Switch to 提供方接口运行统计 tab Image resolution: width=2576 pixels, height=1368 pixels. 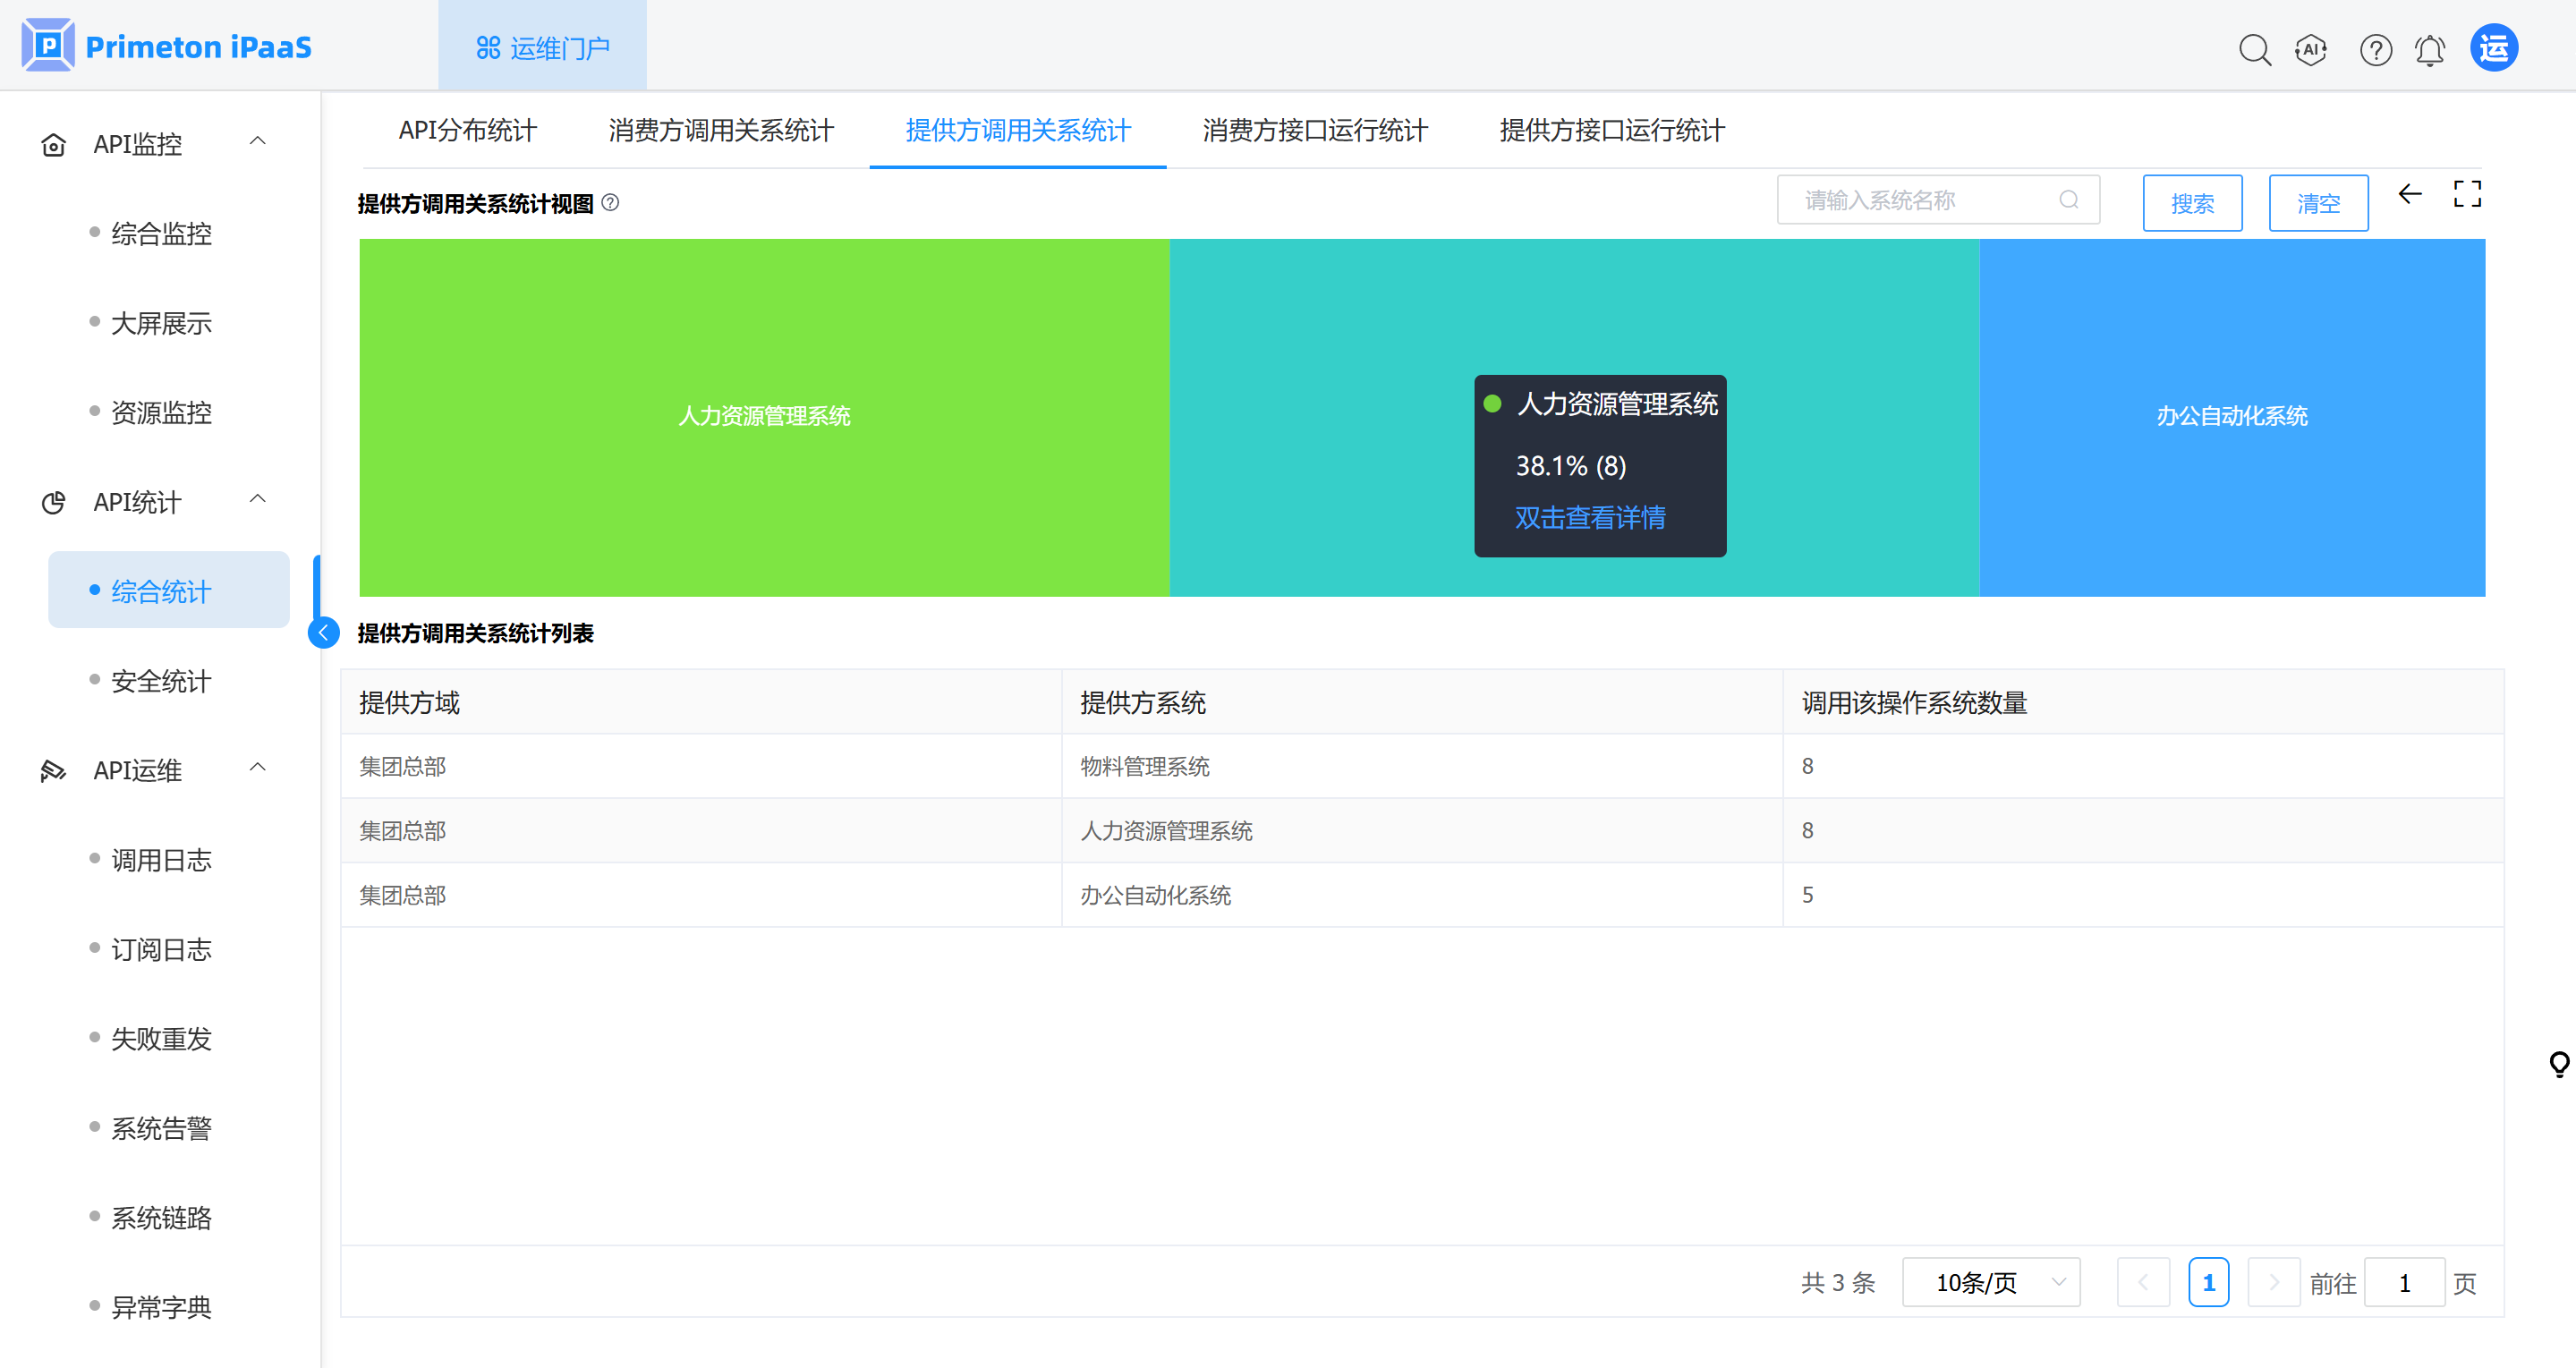[x=1611, y=130]
